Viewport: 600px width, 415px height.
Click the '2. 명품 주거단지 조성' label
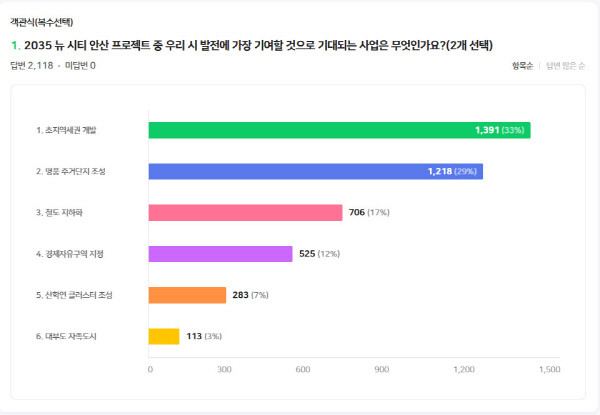71,171
